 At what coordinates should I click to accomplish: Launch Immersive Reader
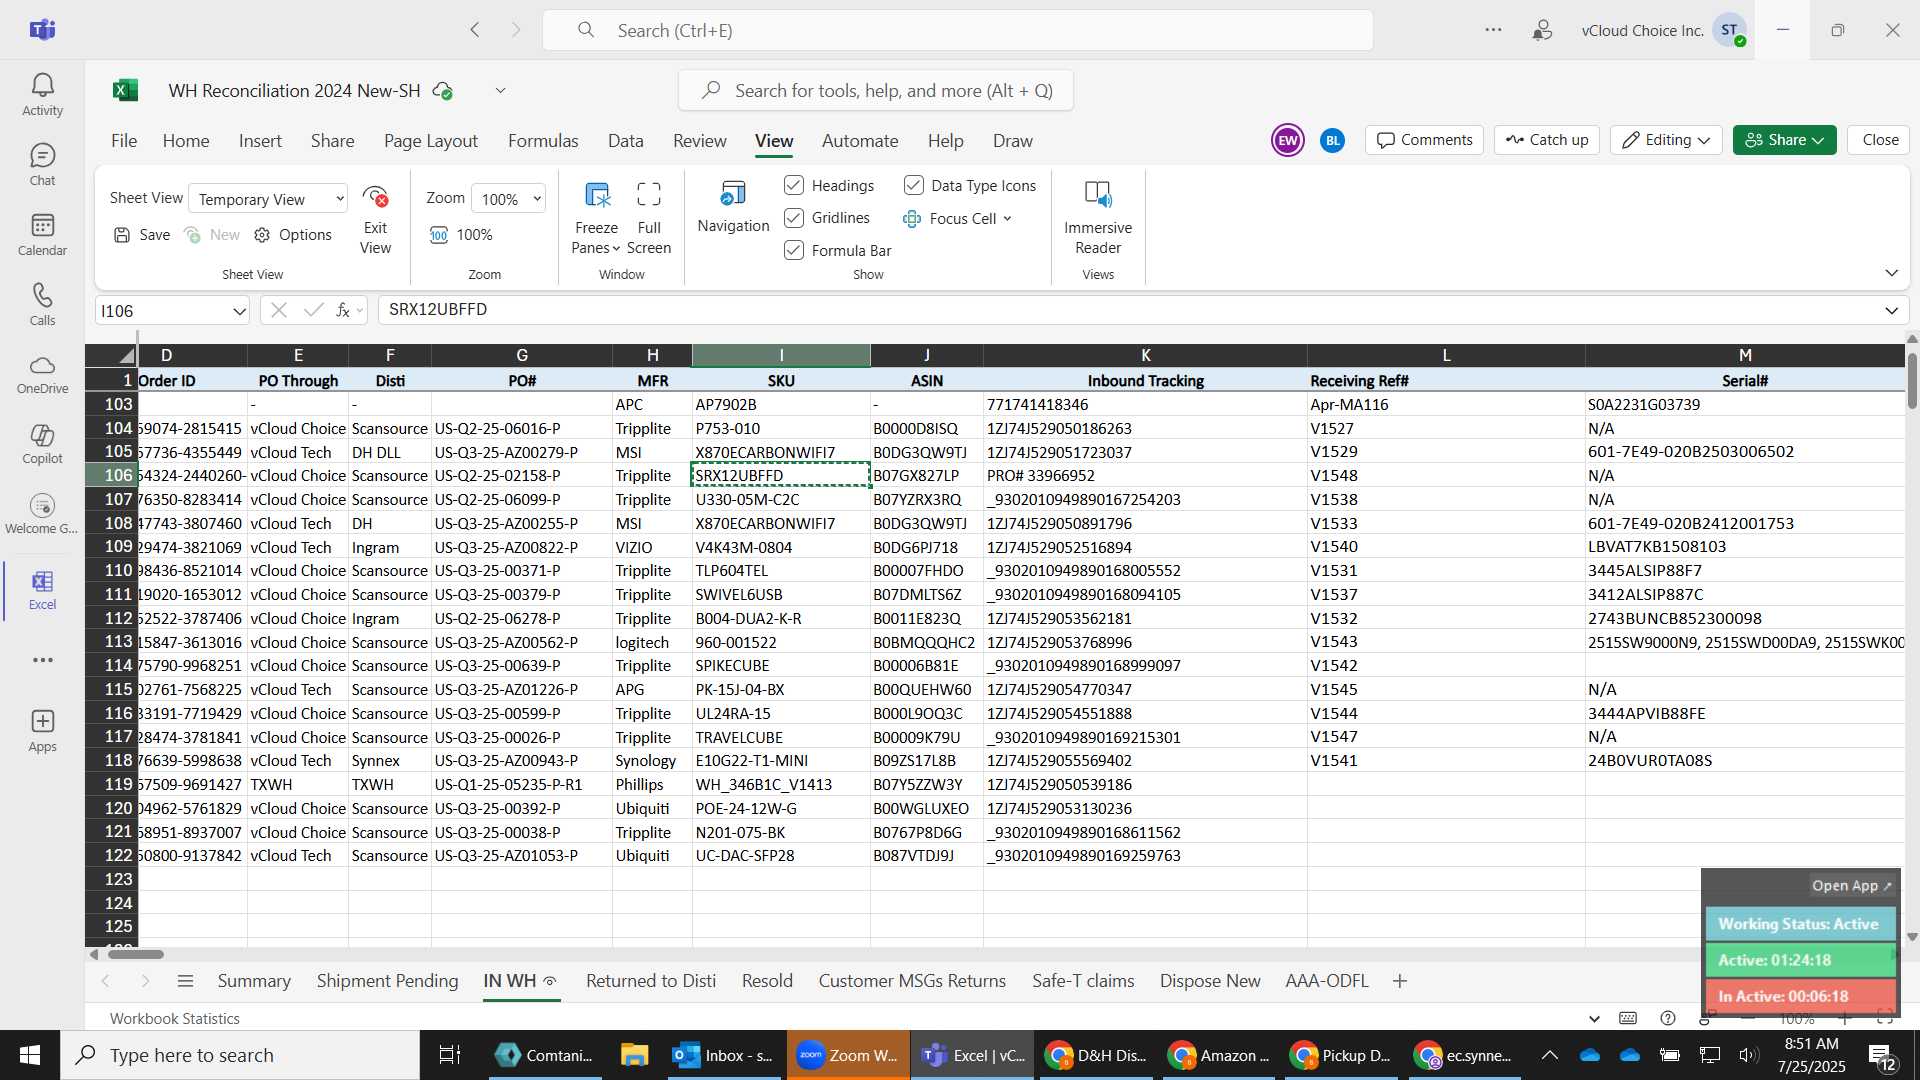[1098, 218]
